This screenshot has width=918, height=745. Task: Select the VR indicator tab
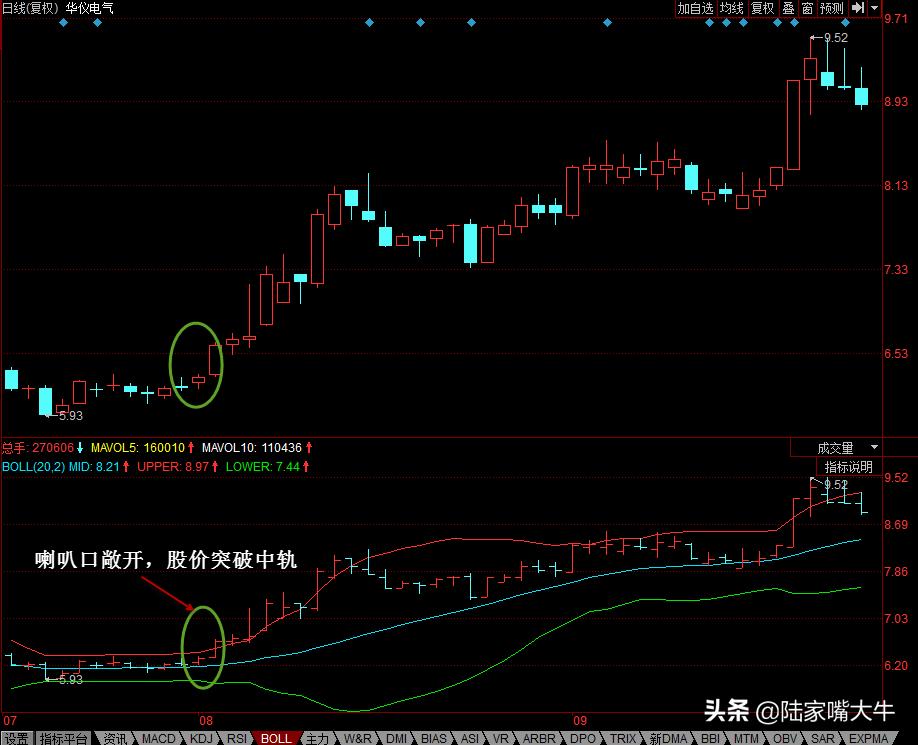tap(501, 738)
